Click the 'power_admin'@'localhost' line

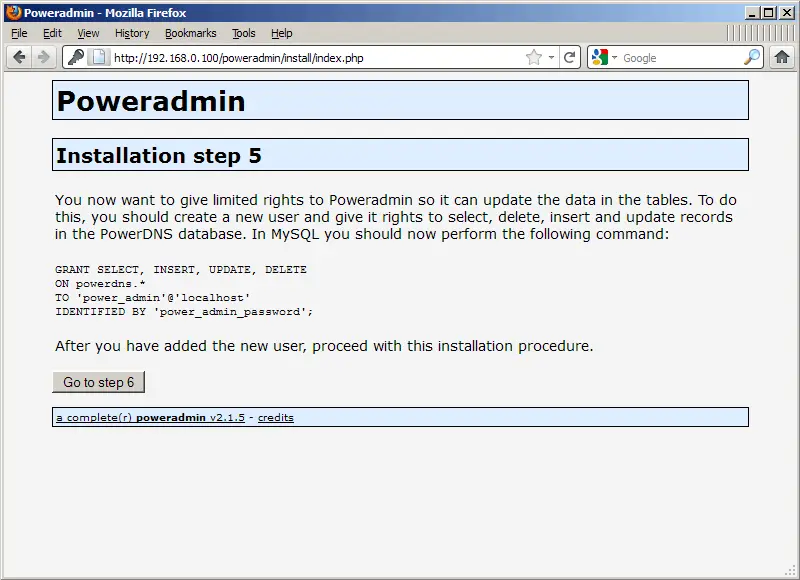click(x=153, y=297)
